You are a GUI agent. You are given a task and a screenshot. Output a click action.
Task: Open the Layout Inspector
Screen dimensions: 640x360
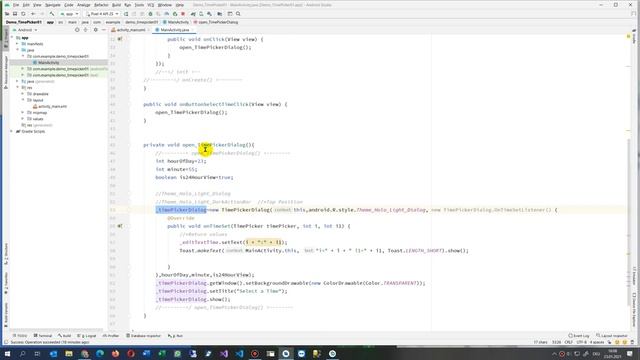[611, 336]
